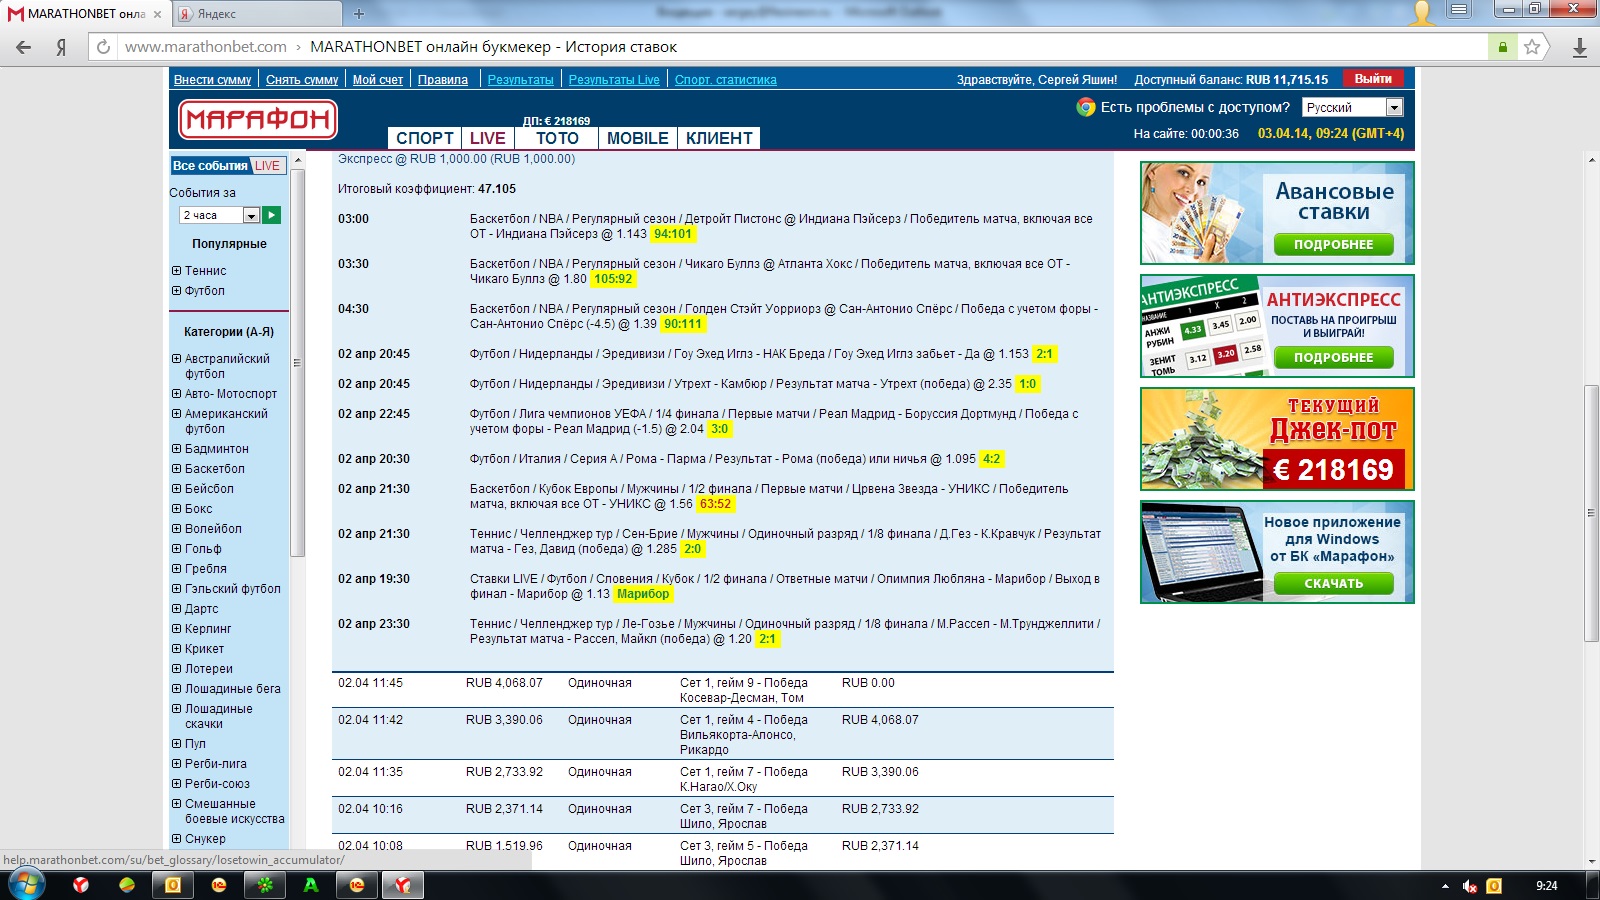This screenshot has width=1600, height=900.
Task: Click the highlighted active Yandex browser taskbar button
Action: tap(403, 885)
